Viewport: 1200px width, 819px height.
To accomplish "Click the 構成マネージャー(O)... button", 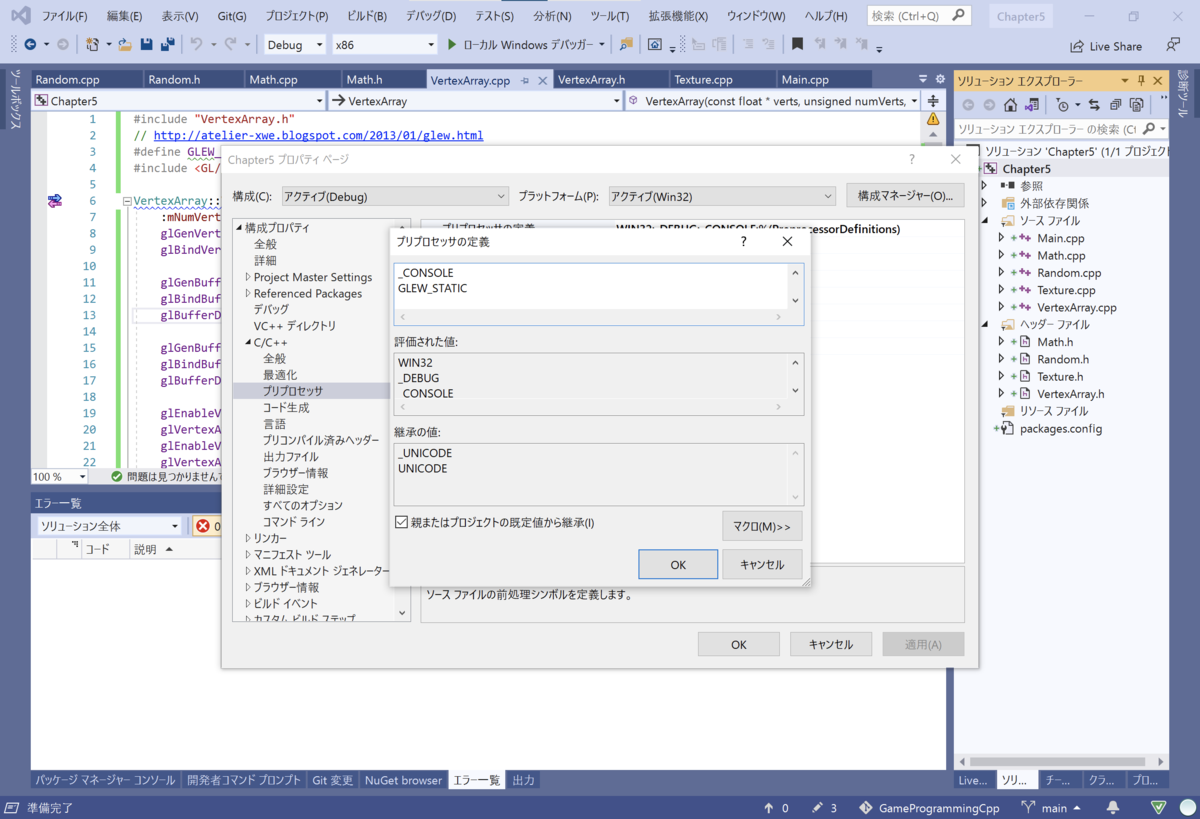I will point(905,196).
